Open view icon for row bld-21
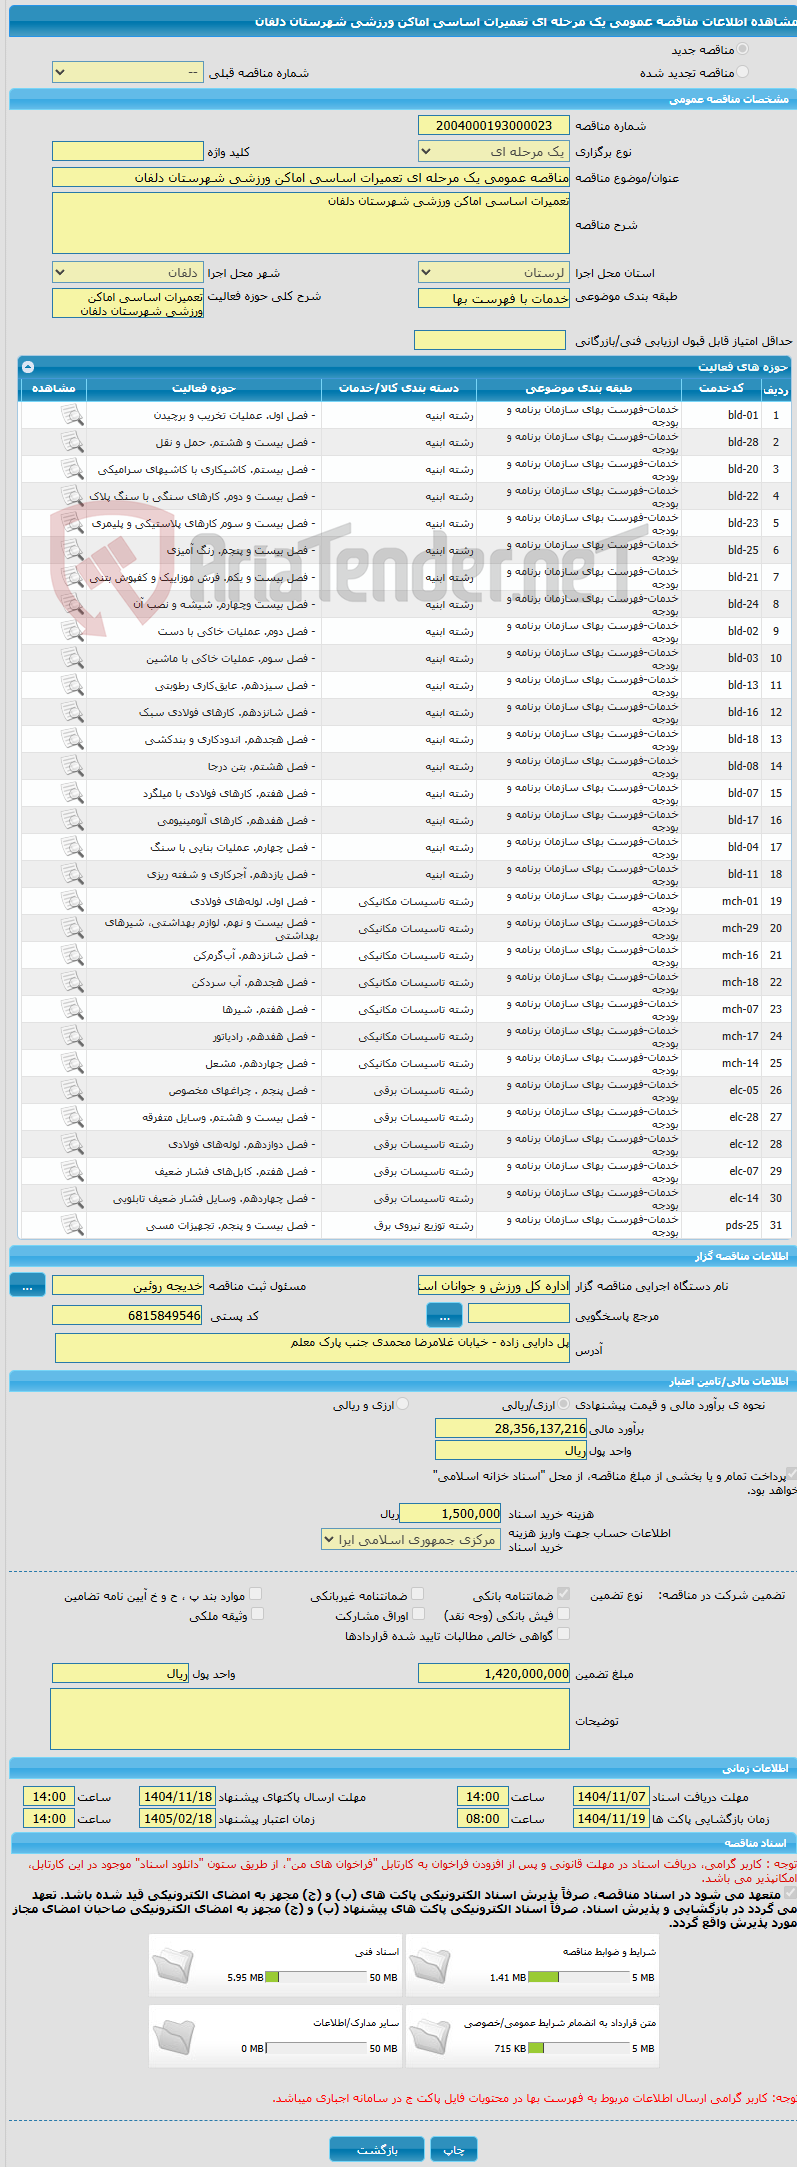 point(72,577)
